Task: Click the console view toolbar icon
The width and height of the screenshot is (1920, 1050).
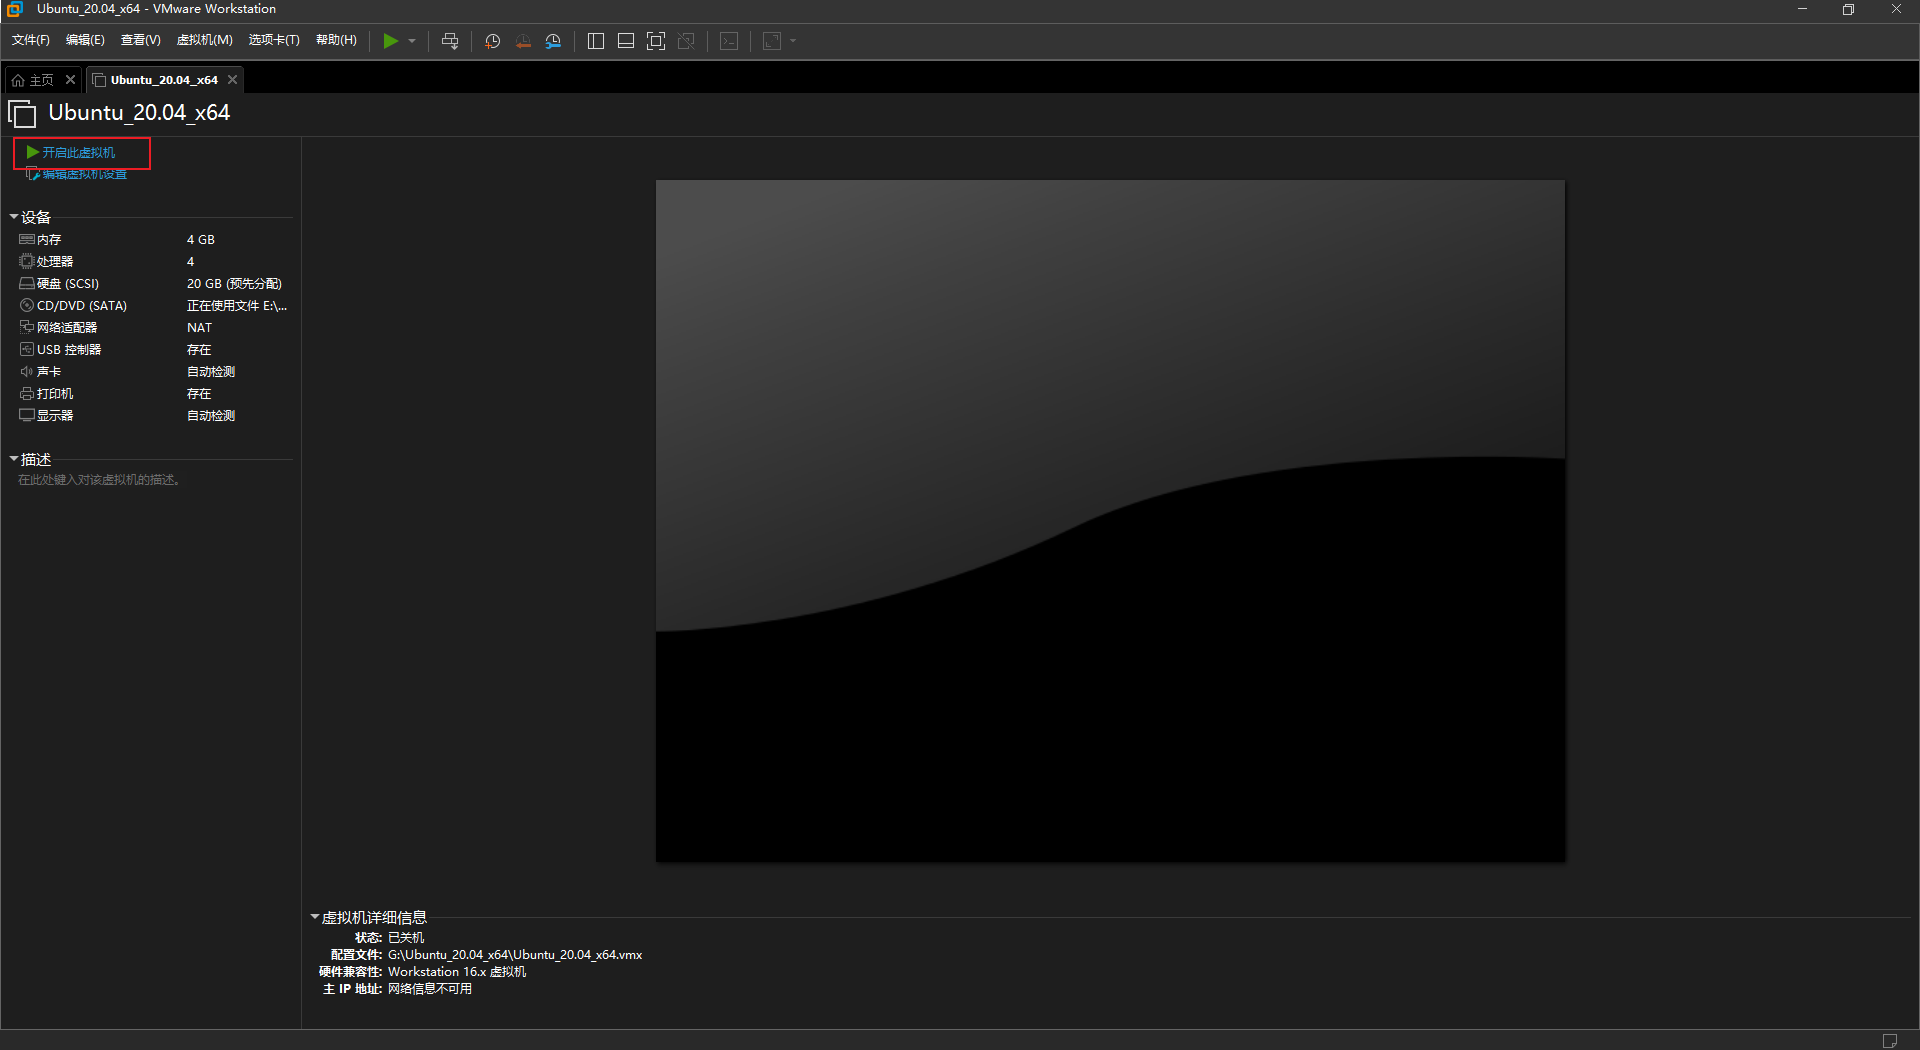Action: coord(730,41)
